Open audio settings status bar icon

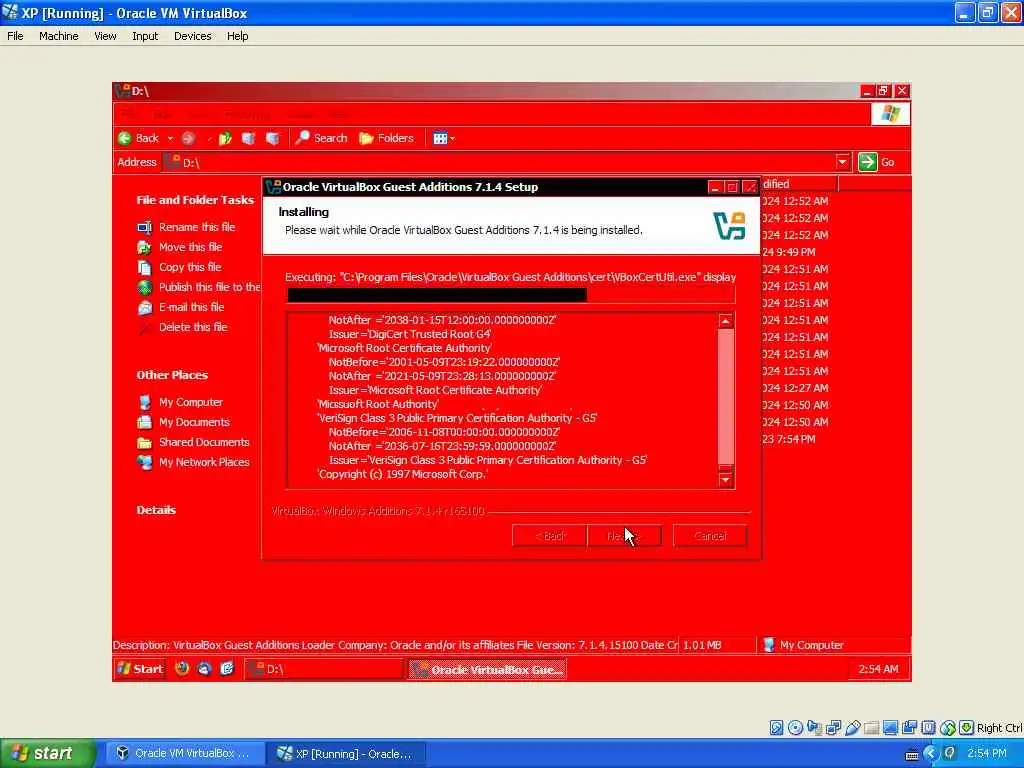click(x=814, y=728)
